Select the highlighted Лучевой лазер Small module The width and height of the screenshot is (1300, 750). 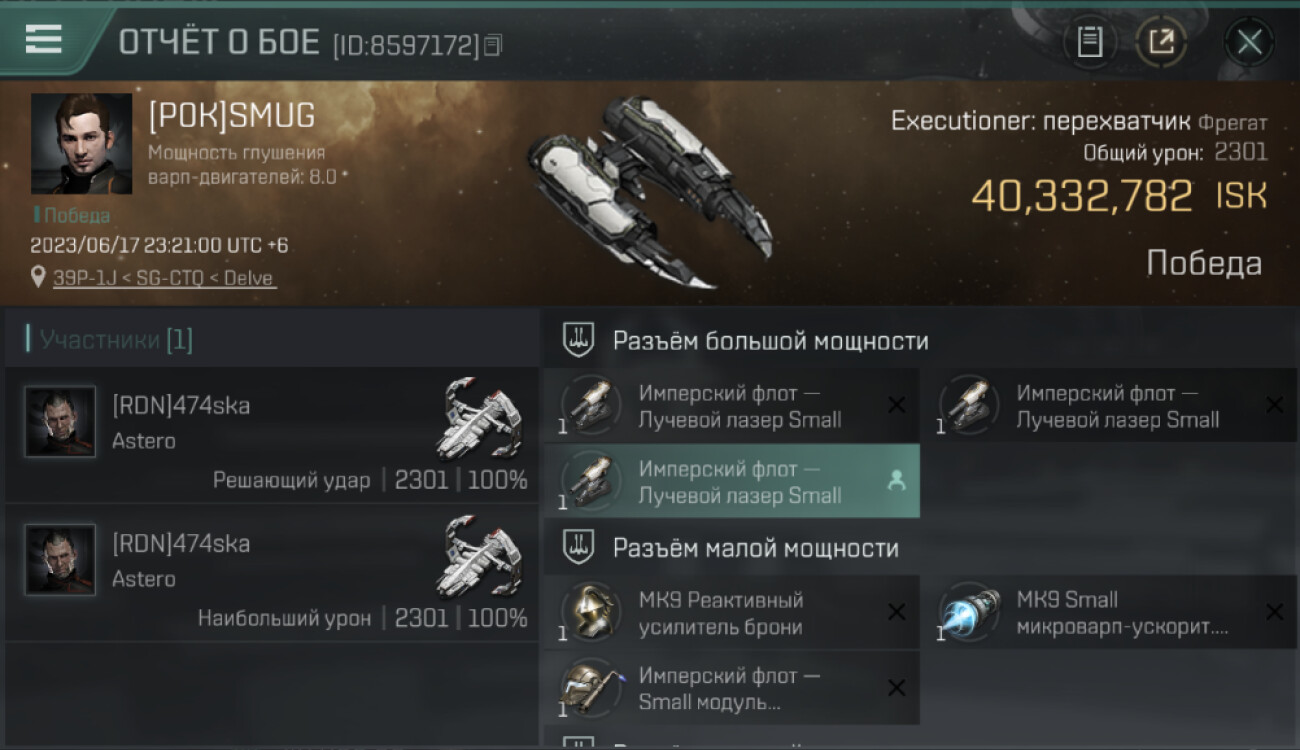(x=731, y=481)
